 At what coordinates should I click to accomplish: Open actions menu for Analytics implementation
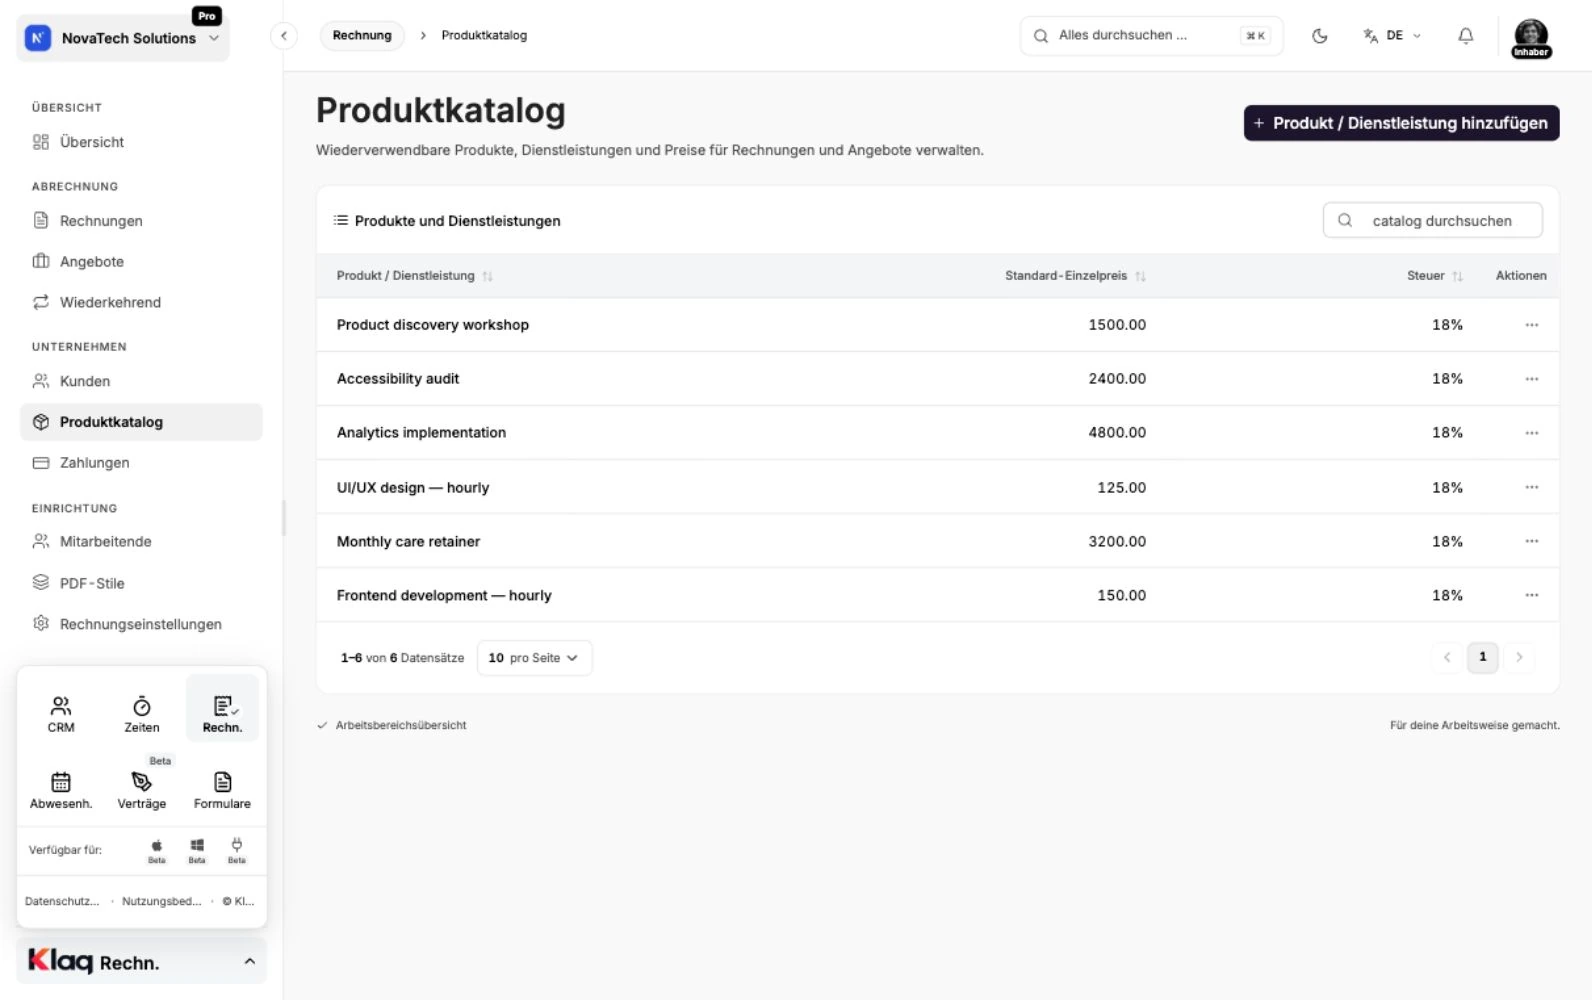1532,433
